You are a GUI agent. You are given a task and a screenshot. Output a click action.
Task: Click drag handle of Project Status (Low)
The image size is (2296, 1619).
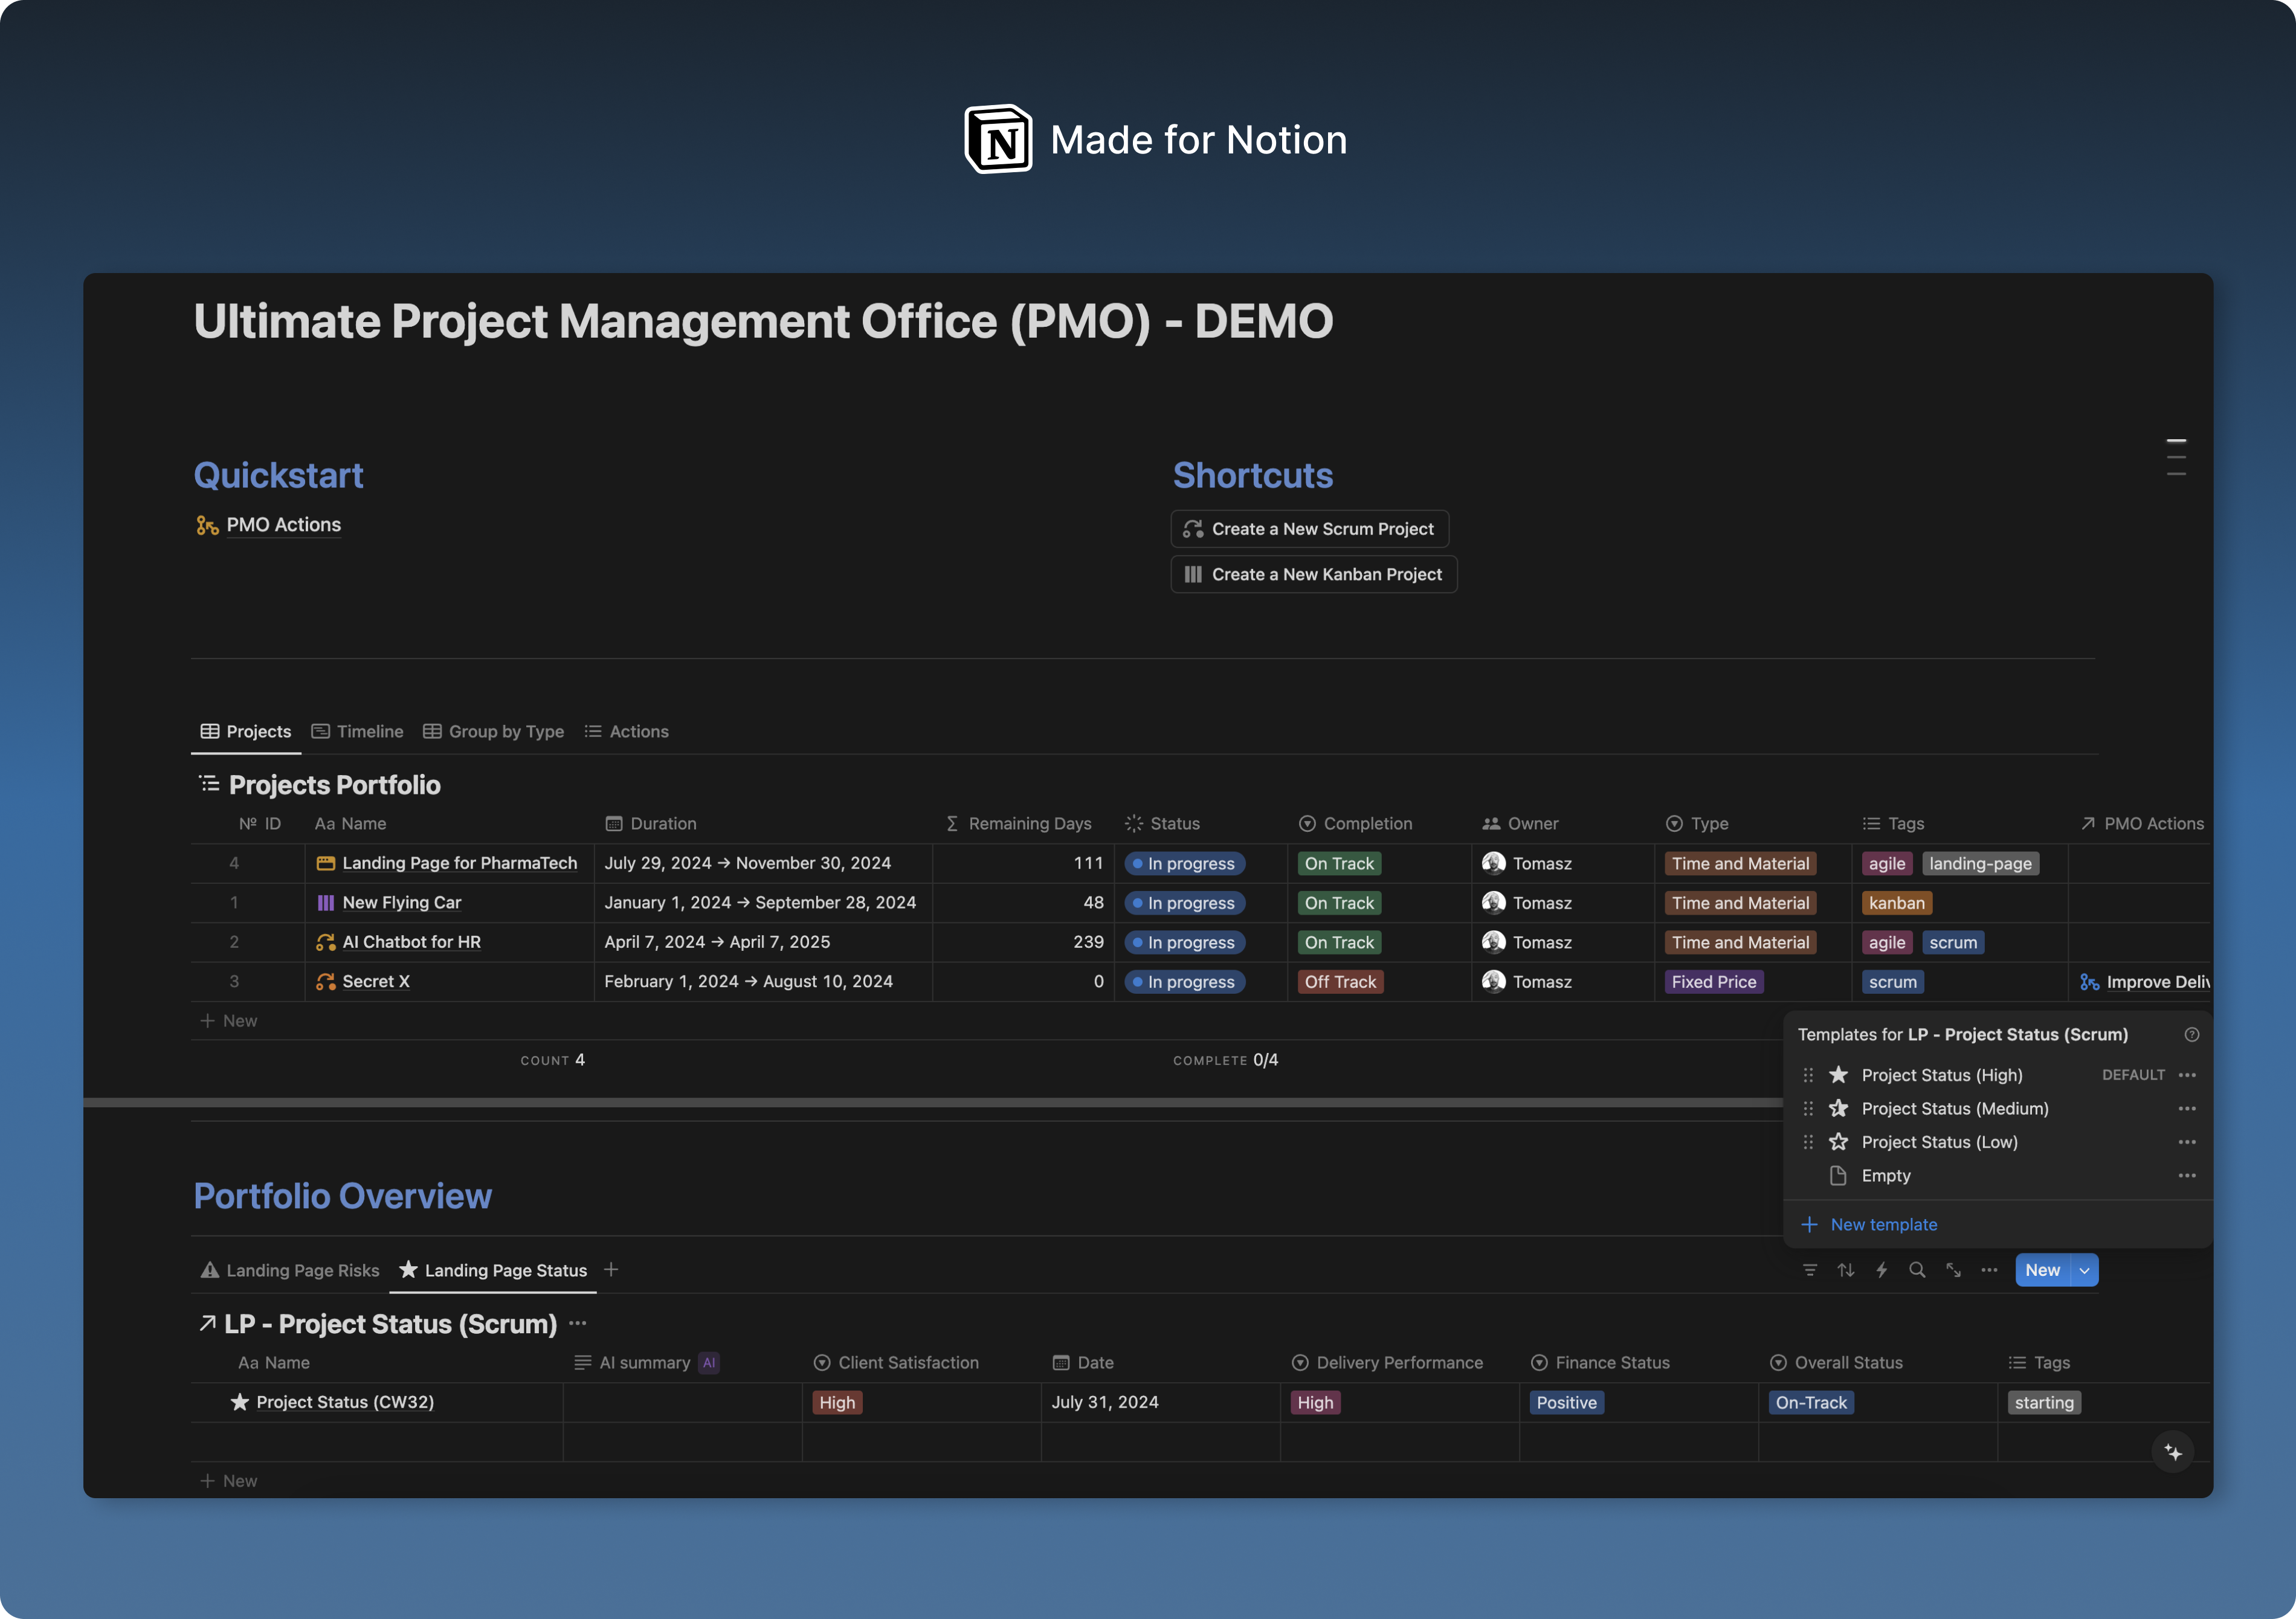pyautogui.click(x=1808, y=1142)
